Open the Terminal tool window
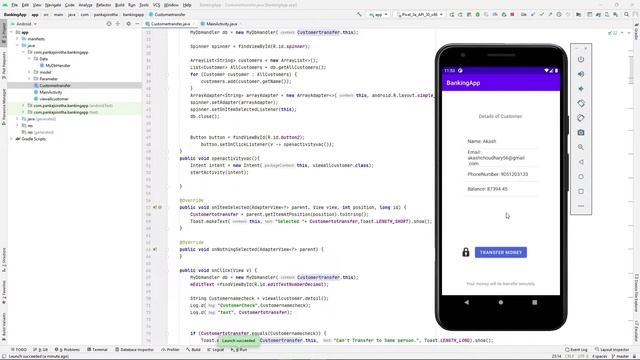 [97, 350]
